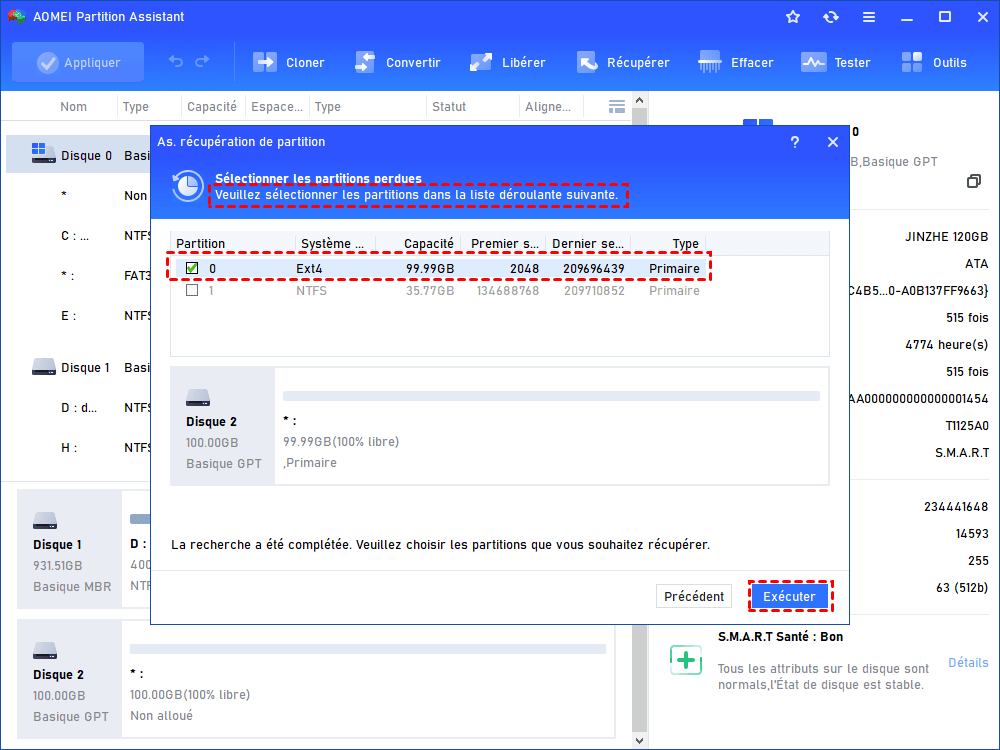Click the column settings list icon

point(617,107)
